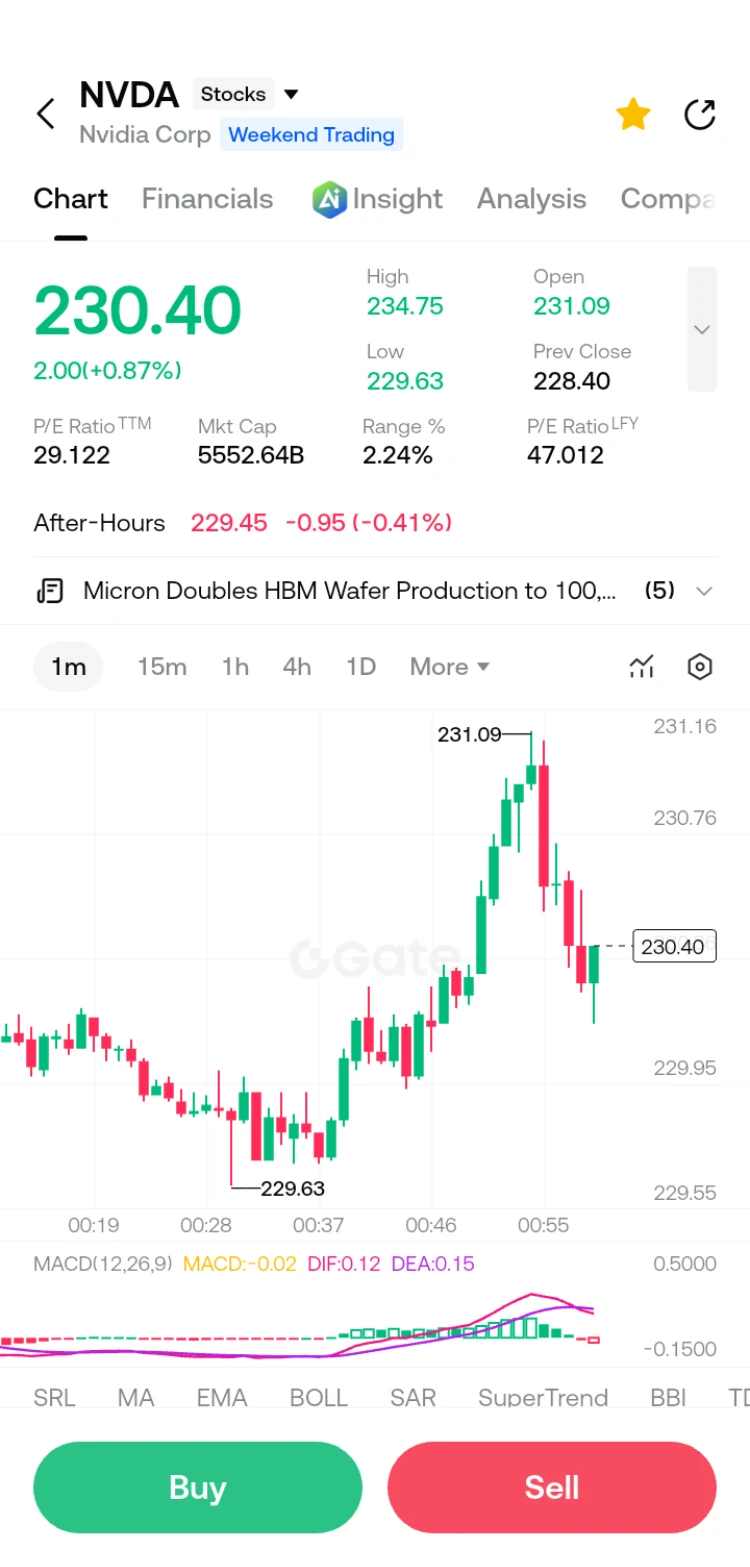Select the MA indicator
Screen dimensions: 750x1567
tap(136, 1397)
